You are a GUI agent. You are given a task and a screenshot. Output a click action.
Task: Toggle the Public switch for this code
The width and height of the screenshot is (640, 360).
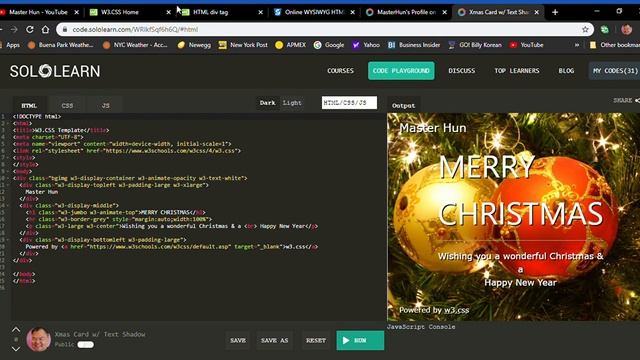pyautogui.click(x=85, y=344)
